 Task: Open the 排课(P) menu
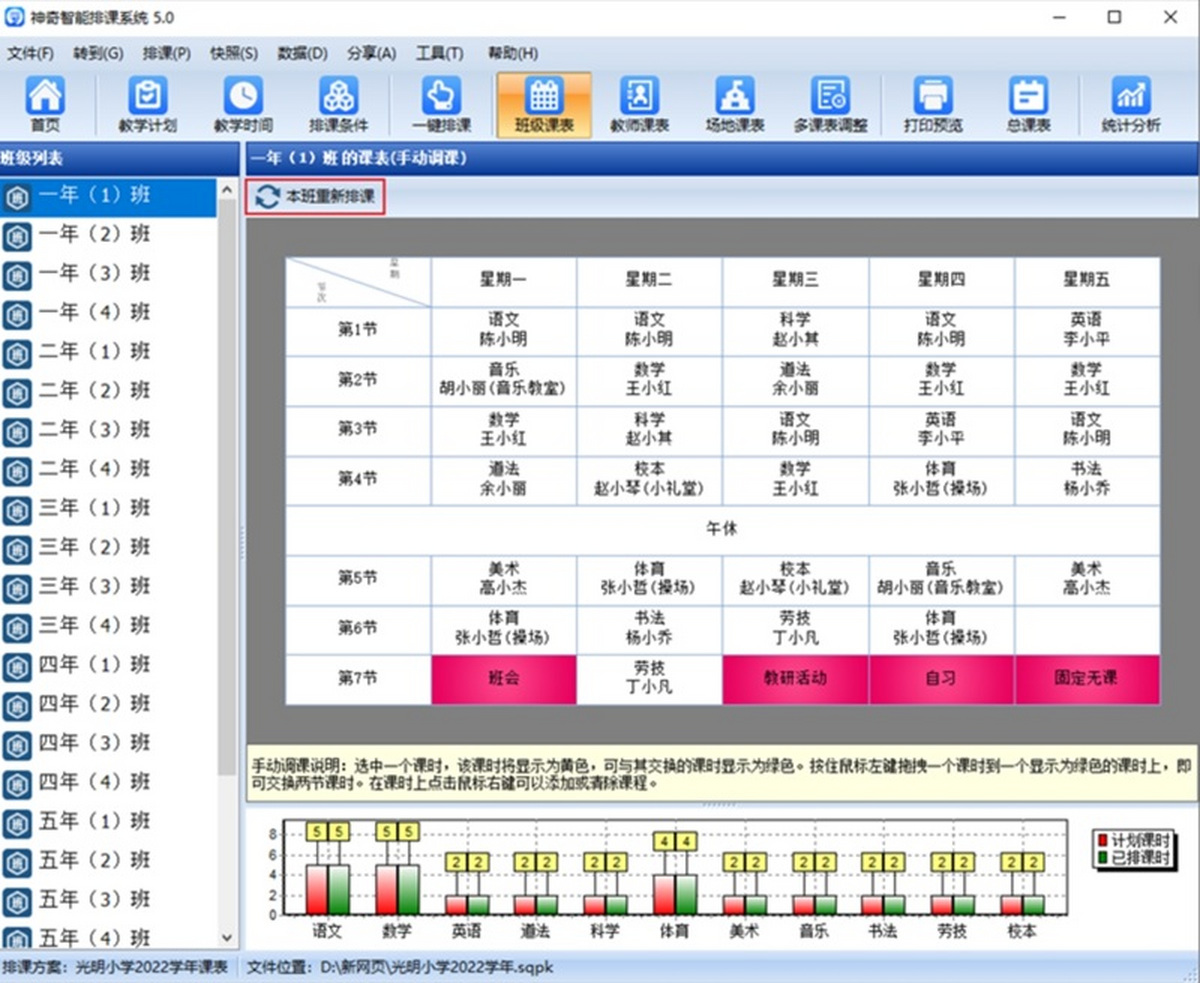tap(166, 53)
